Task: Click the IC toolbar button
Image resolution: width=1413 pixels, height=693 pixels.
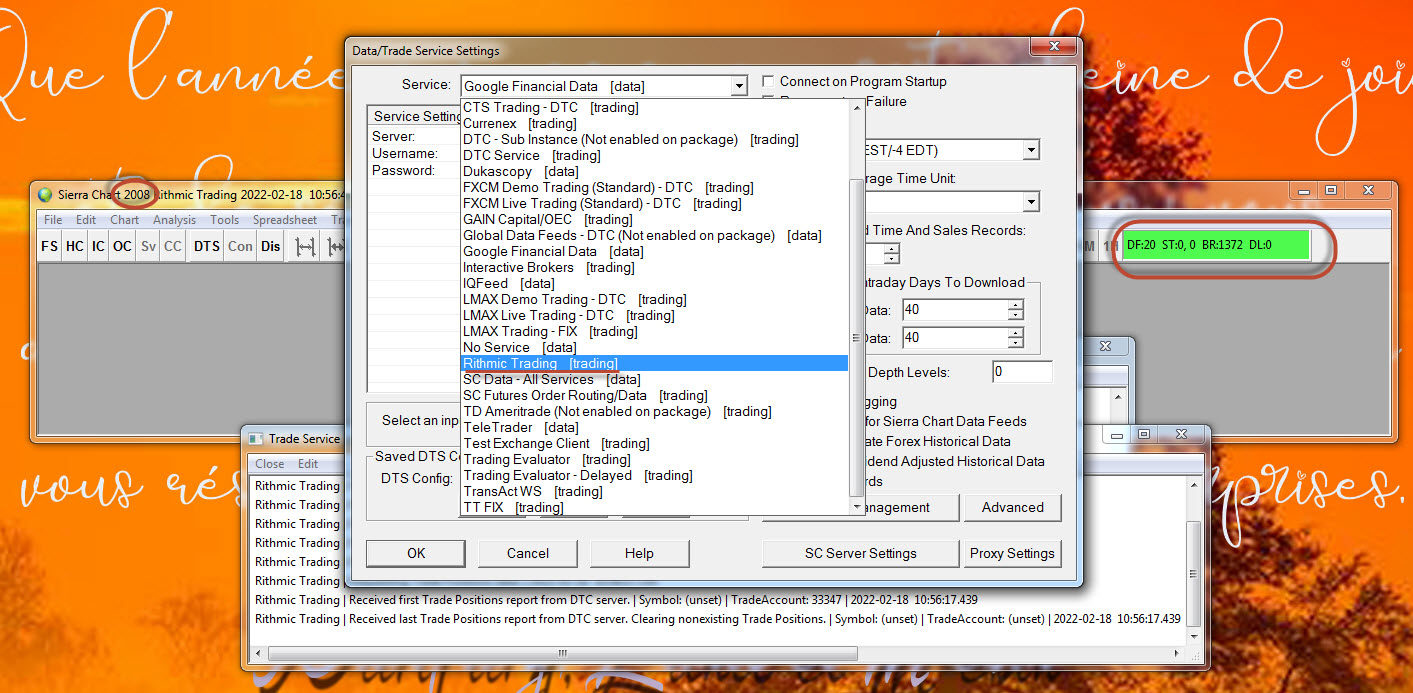Action: (97, 246)
